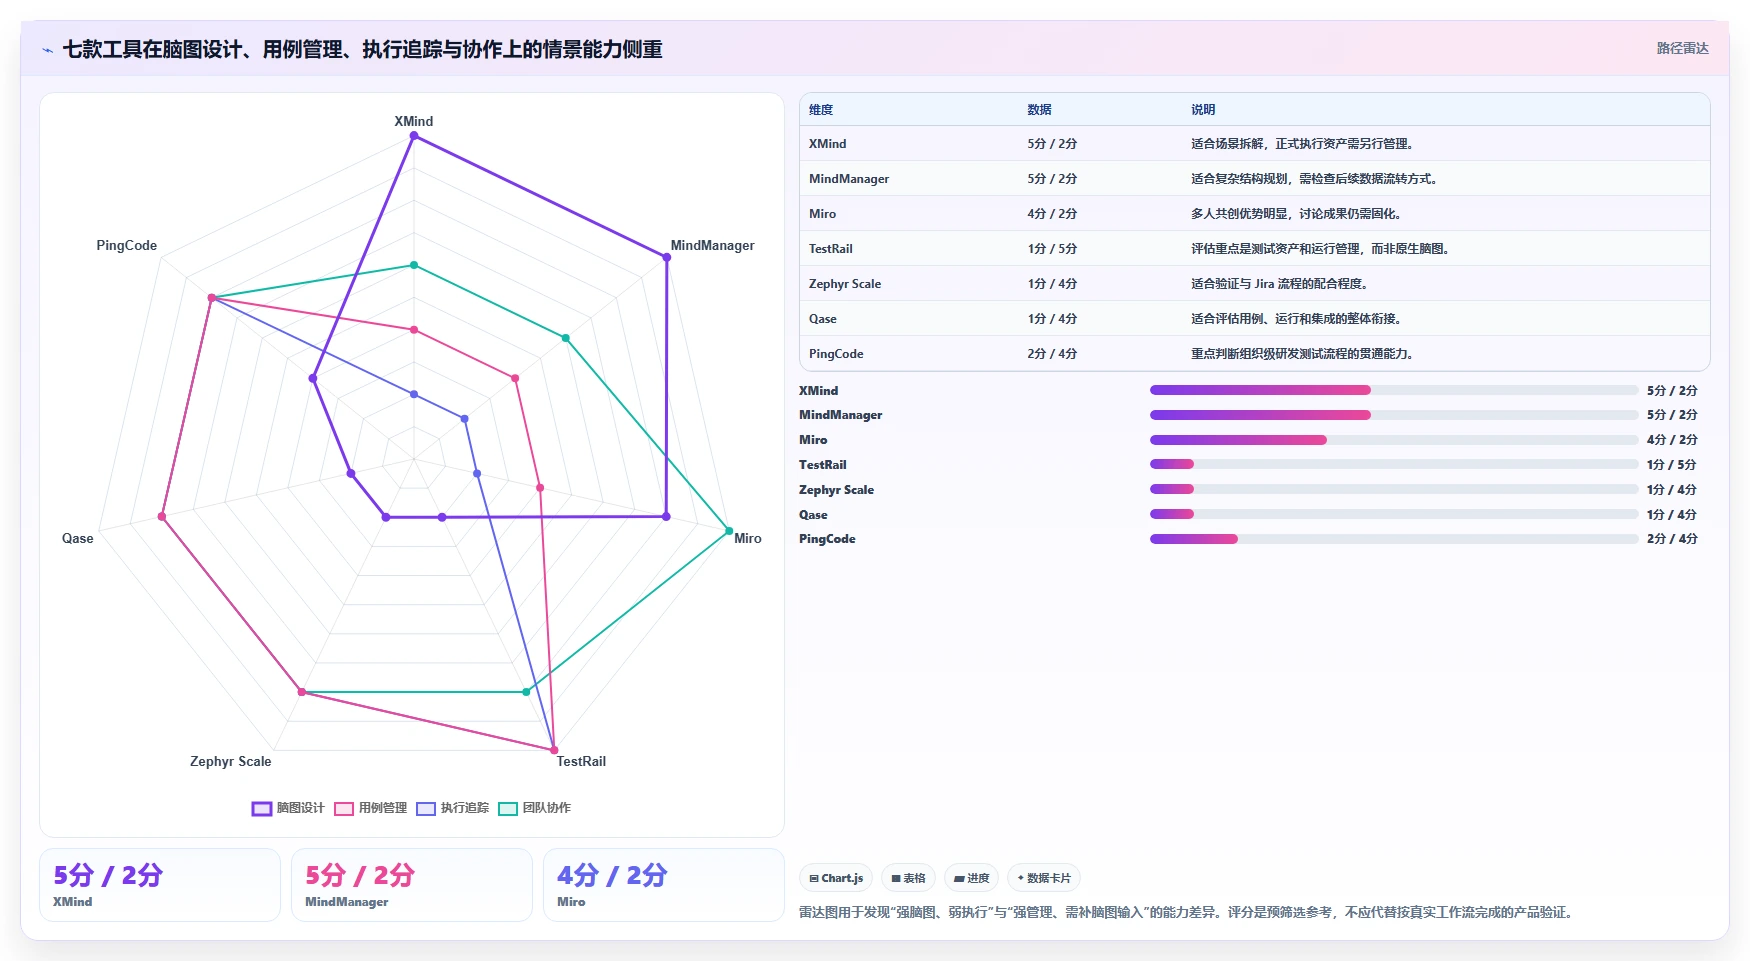
Task: Click the title icon beside 七款工具 heading
Action: (x=48, y=50)
